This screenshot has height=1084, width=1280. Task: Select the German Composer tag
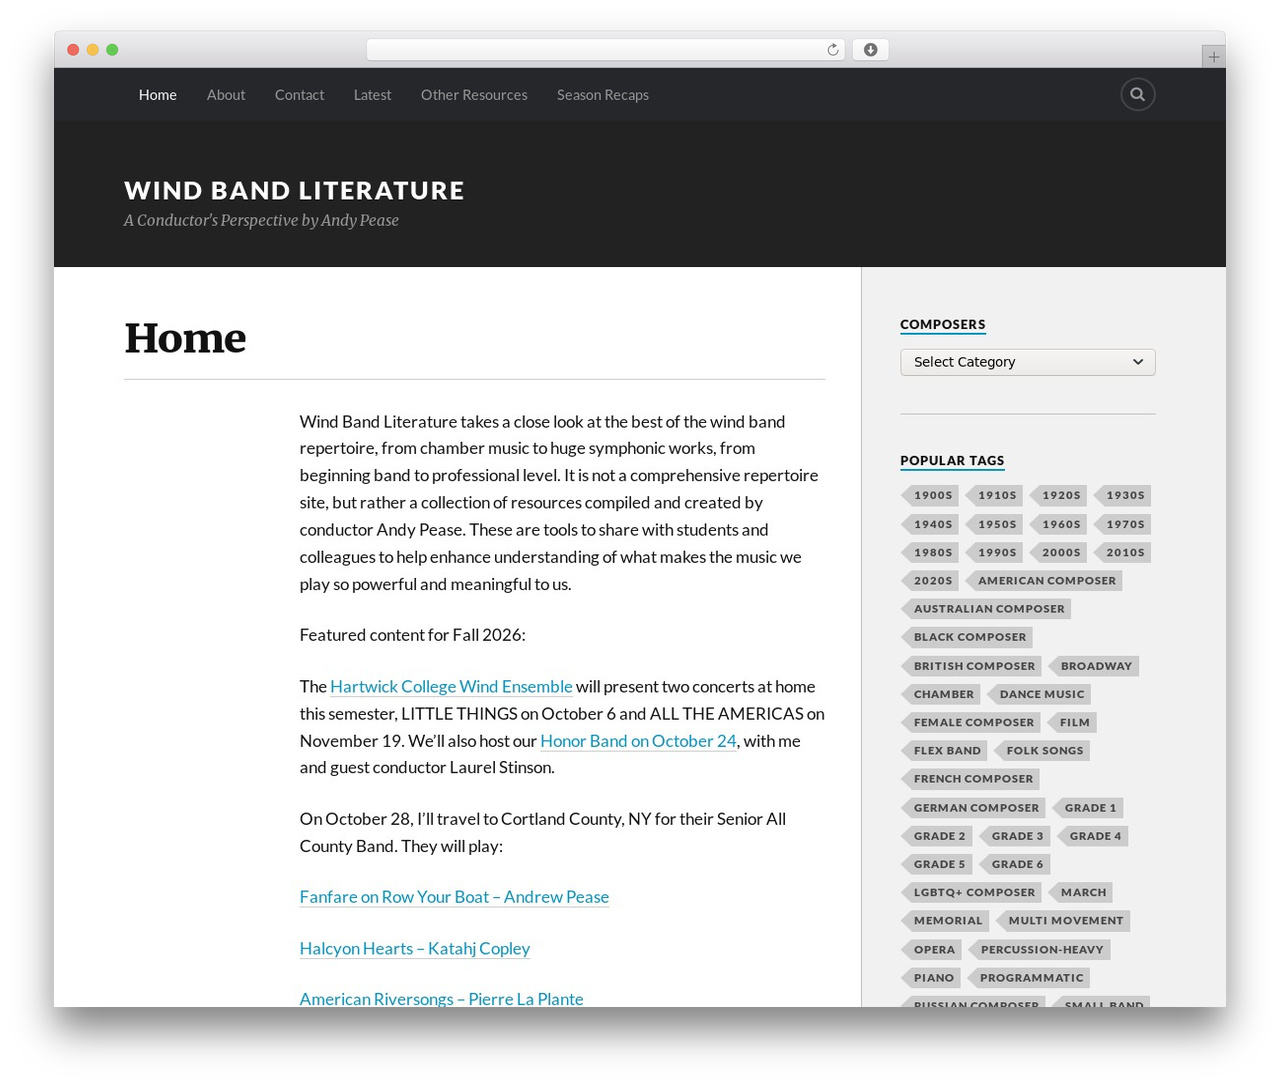pyautogui.click(x=973, y=808)
